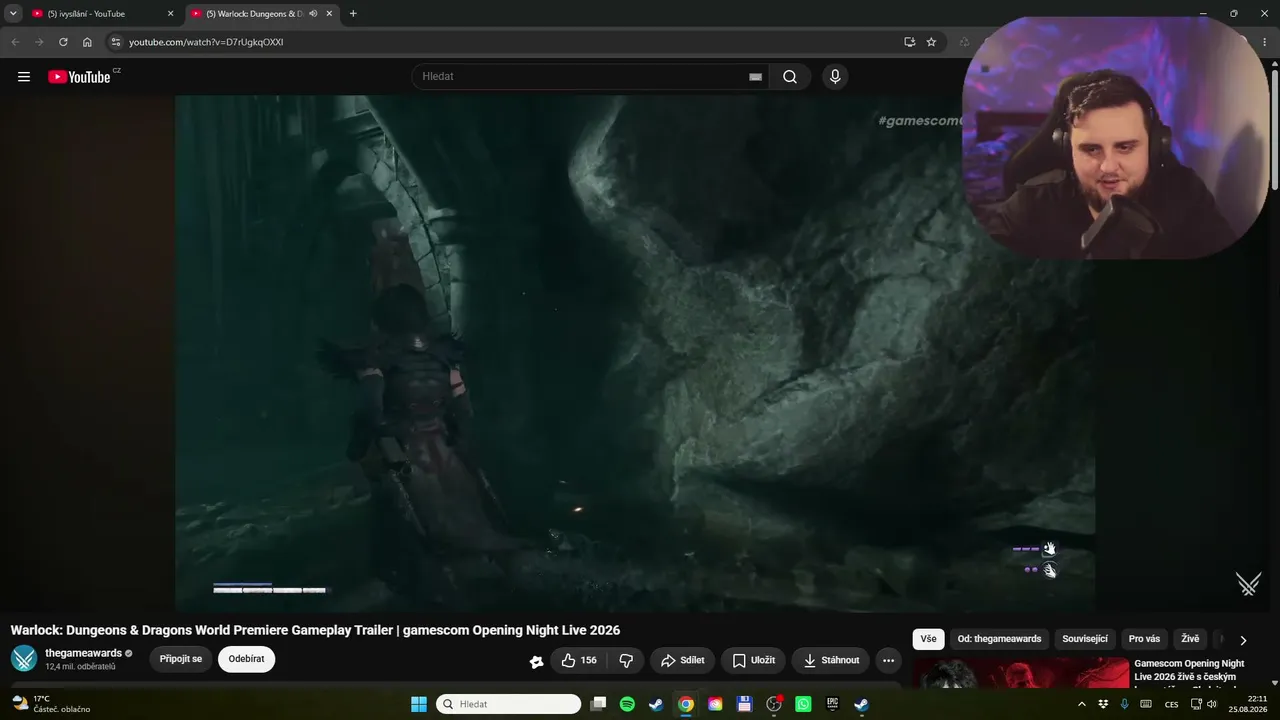Open thegameawards channel avatar
Viewport: 1280px width, 720px height.
tap(24, 659)
